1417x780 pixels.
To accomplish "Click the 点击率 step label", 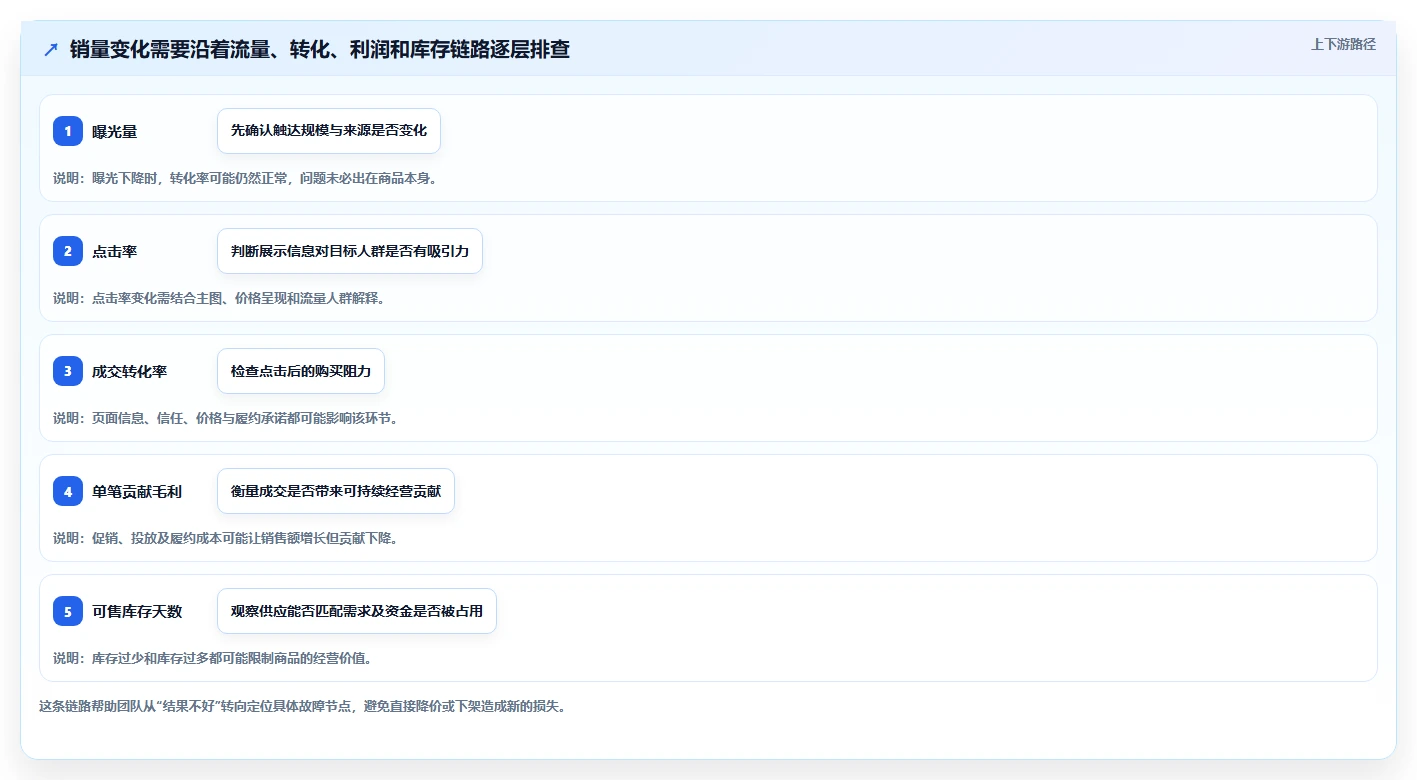I will click(x=115, y=251).
